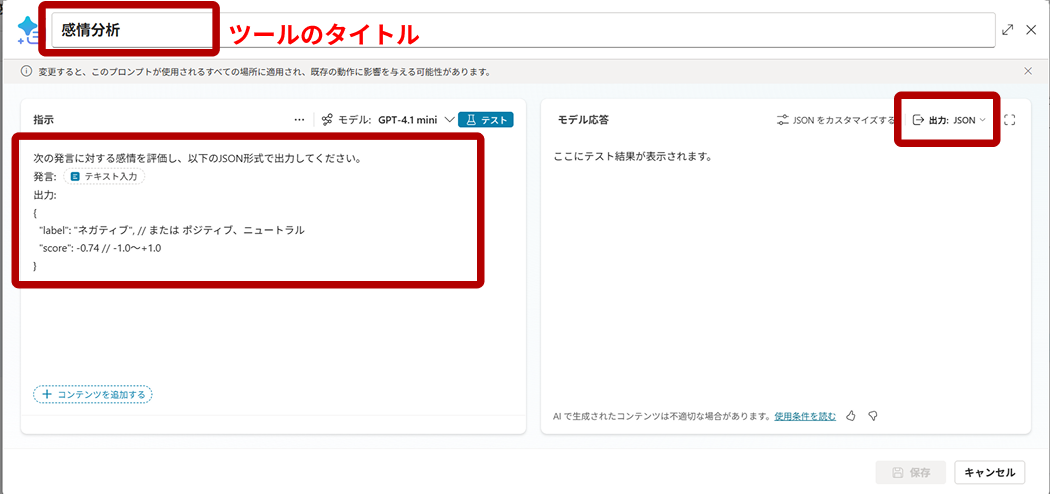The width and height of the screenshot is (1050, 494).
Task: Open JSON をカスタマイズする settings
Action: pos(835,120)
